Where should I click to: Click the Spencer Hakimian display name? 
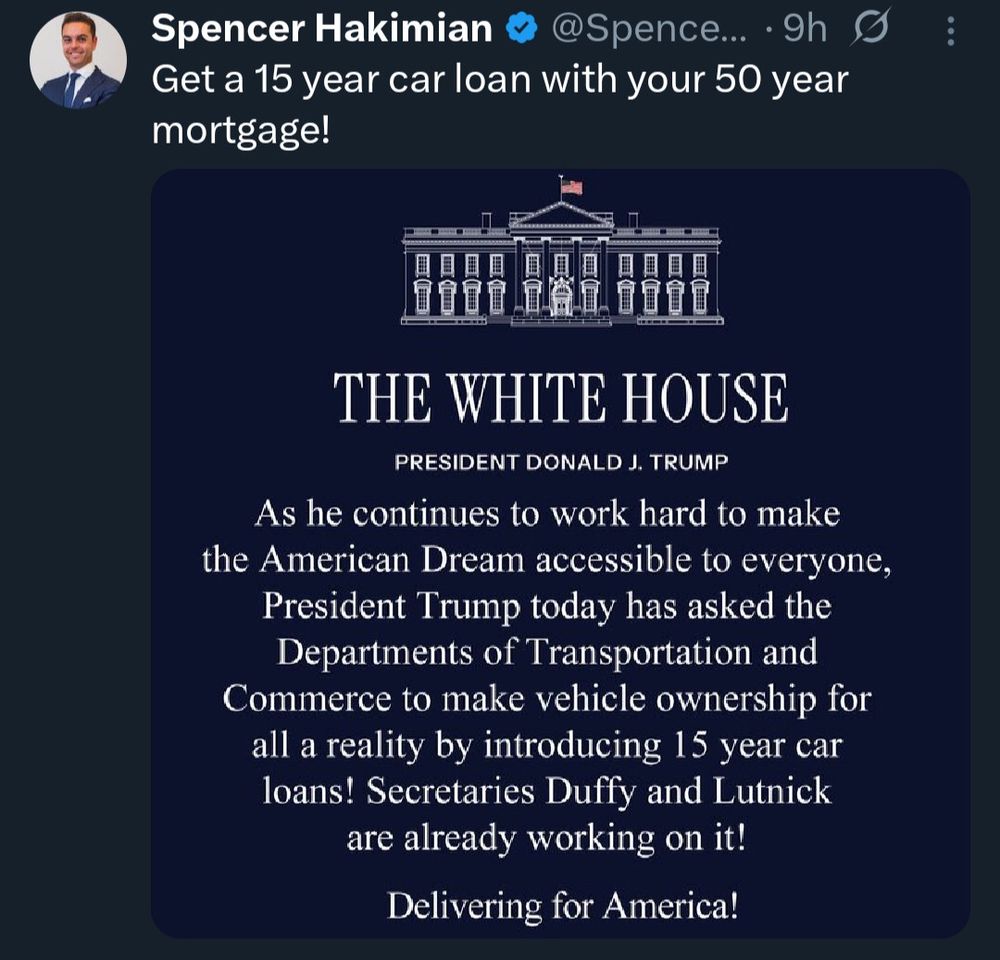(322, 31)
